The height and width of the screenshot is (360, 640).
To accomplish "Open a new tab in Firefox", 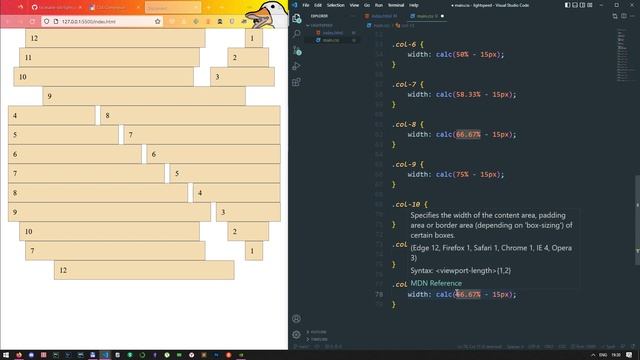I will tap(209, 7).
